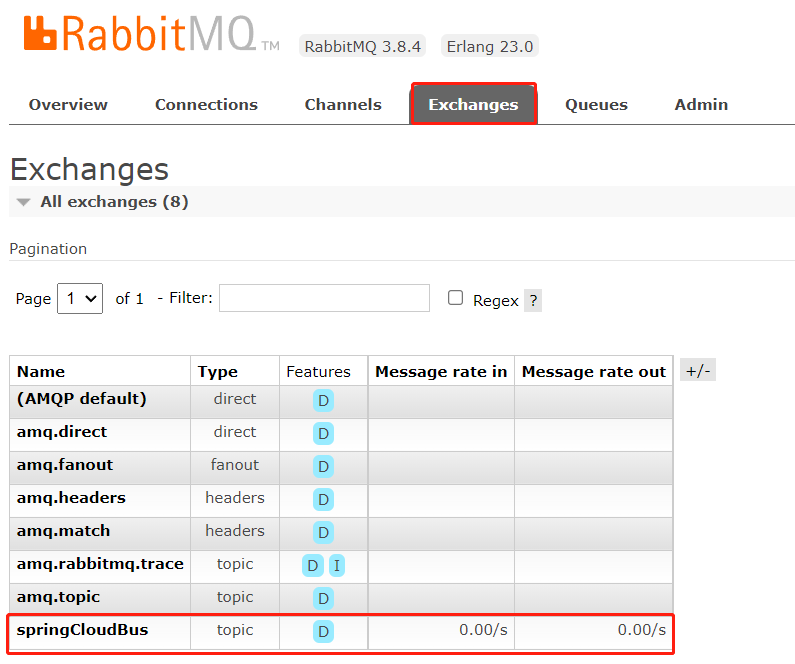Open the Page number dropdown
The height and width of the screenshot is (664, 795).
click(x=80, y=299)
